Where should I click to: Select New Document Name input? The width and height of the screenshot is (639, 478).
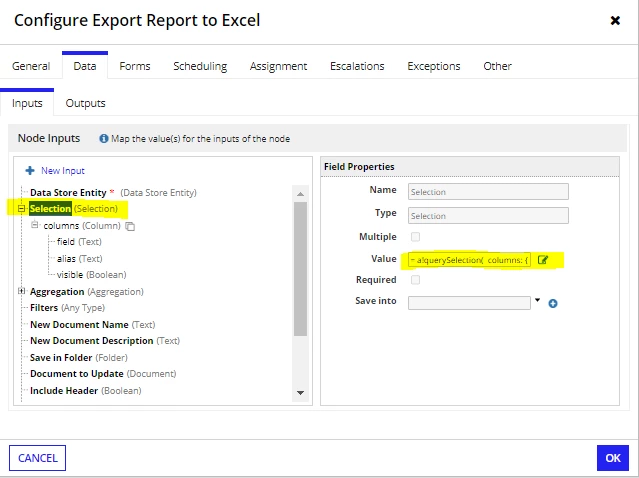pos(93,325)
